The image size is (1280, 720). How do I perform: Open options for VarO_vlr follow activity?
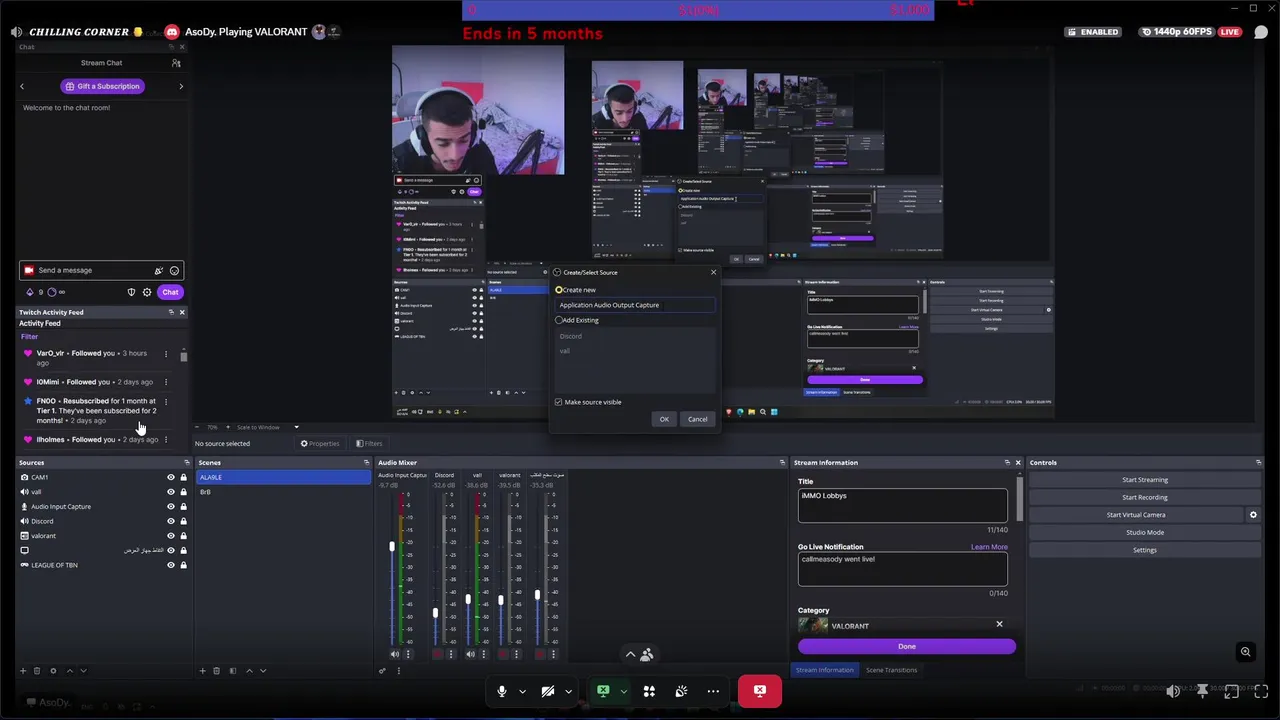tap(166, 353)
